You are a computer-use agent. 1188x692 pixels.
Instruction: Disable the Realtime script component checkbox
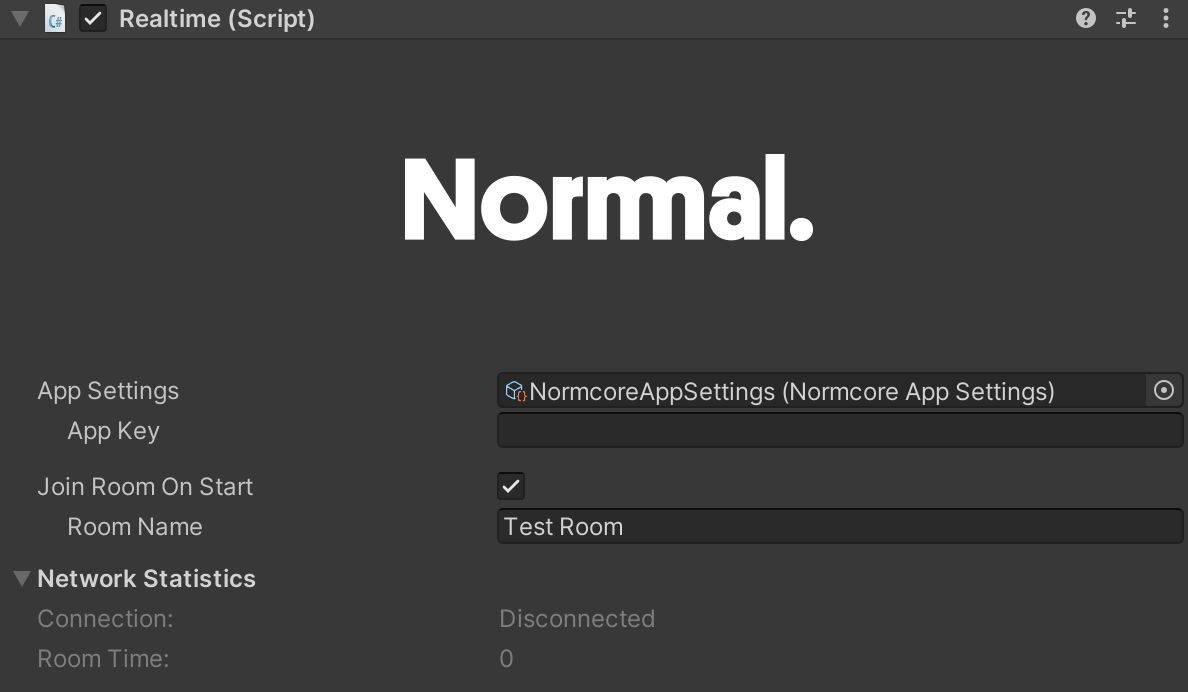pyautogui.click(x=93, y=18)
